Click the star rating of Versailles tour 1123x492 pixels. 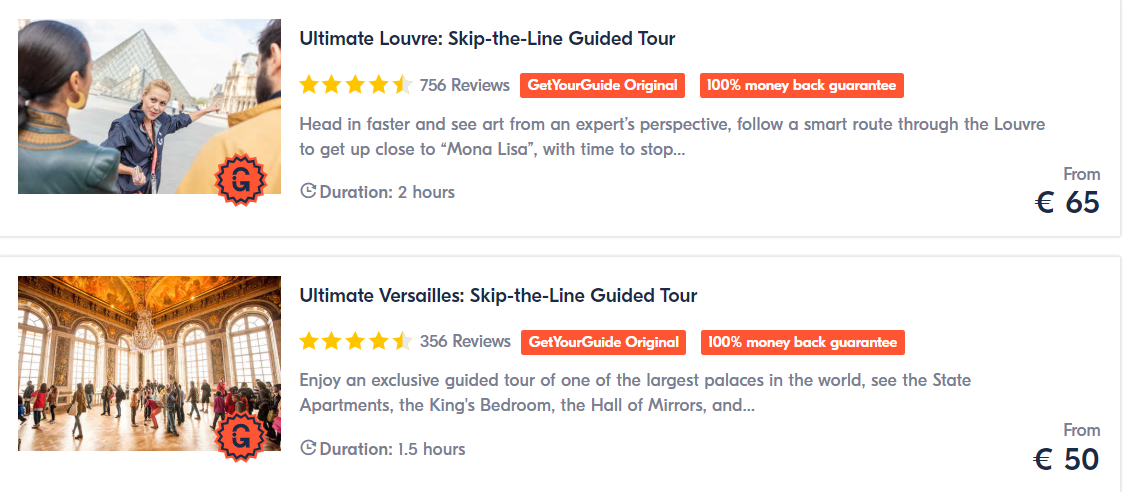356,342
